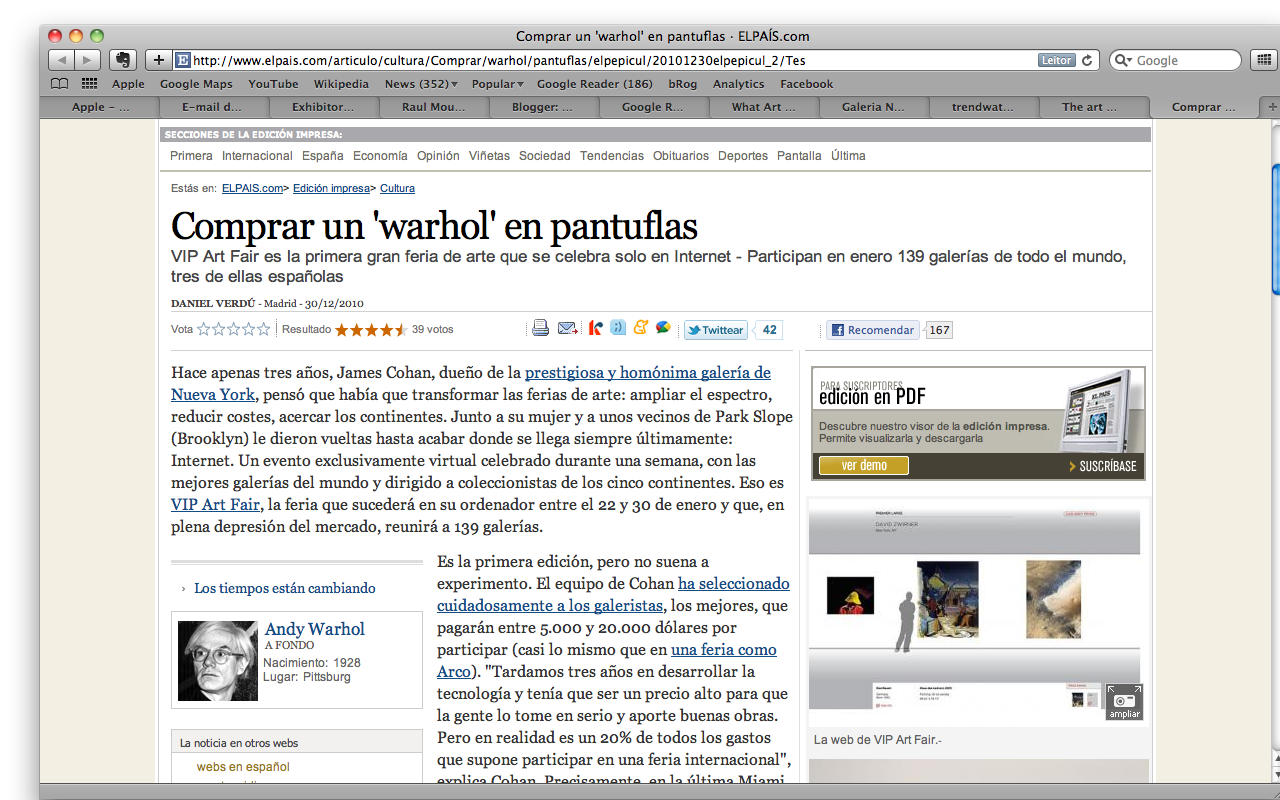Open the bookmarks book icon

pyautogui.click(x=60, y=84)
